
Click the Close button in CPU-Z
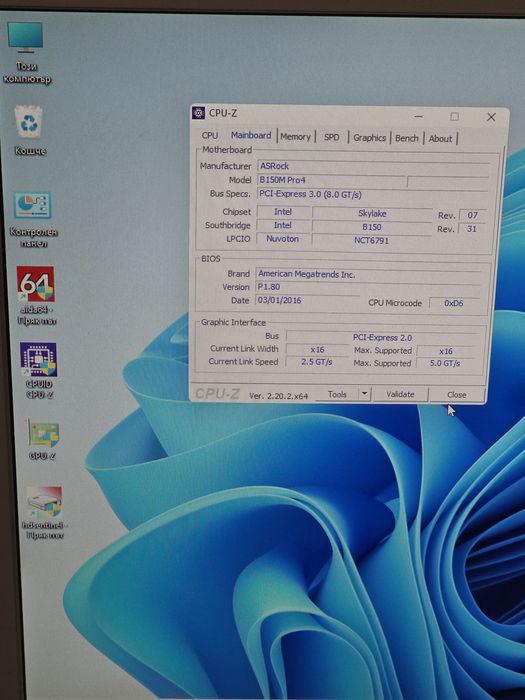click(457, 395)
